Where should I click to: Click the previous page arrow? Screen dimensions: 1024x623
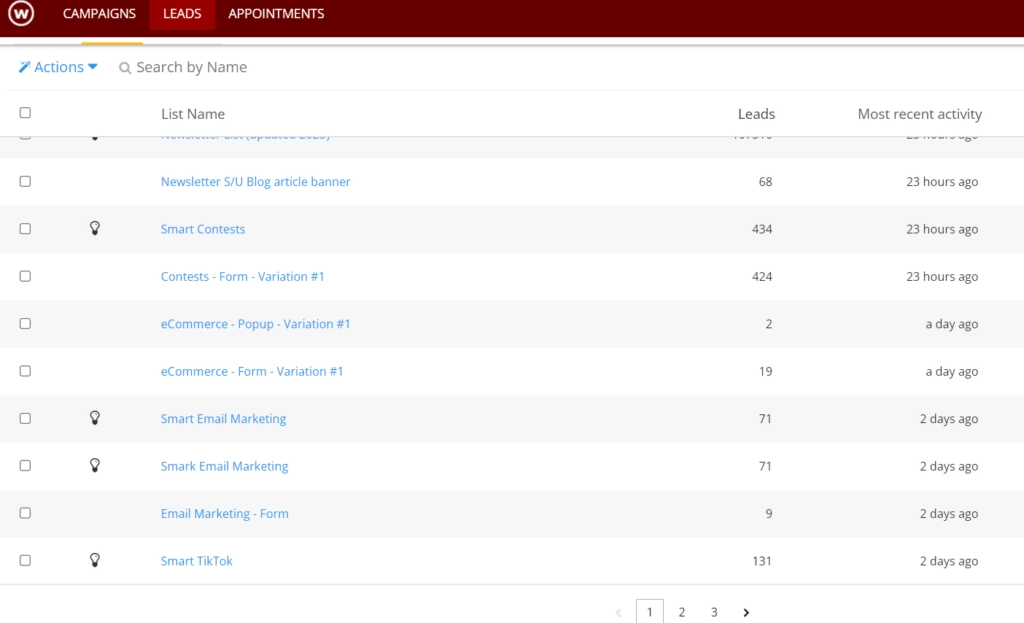(x=618, y=613)
